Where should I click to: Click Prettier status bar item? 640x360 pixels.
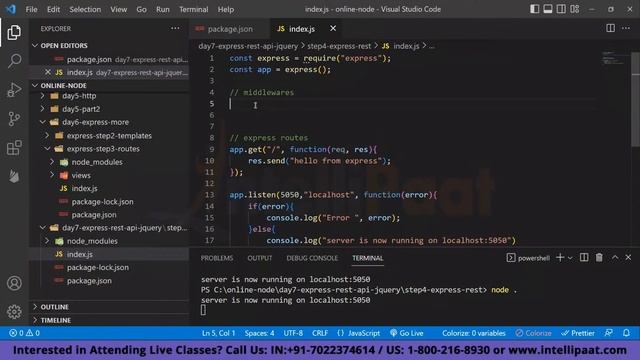pyautogui.click(x=578, y=333)
